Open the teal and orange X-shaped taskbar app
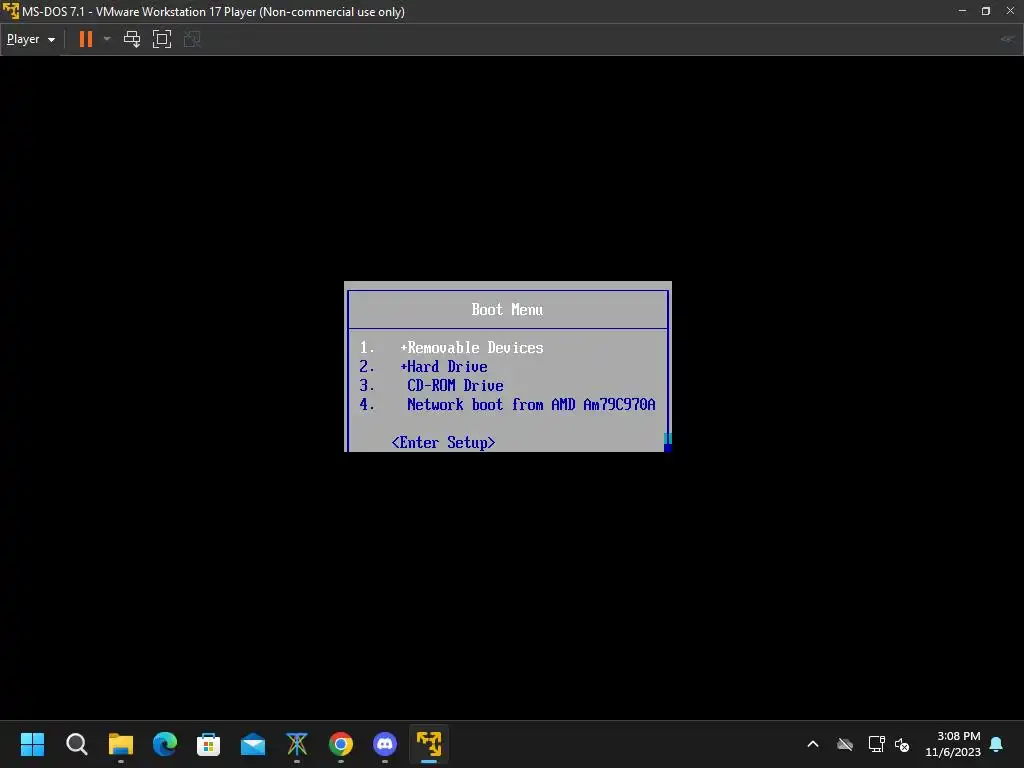 click(x=296, y=744)
